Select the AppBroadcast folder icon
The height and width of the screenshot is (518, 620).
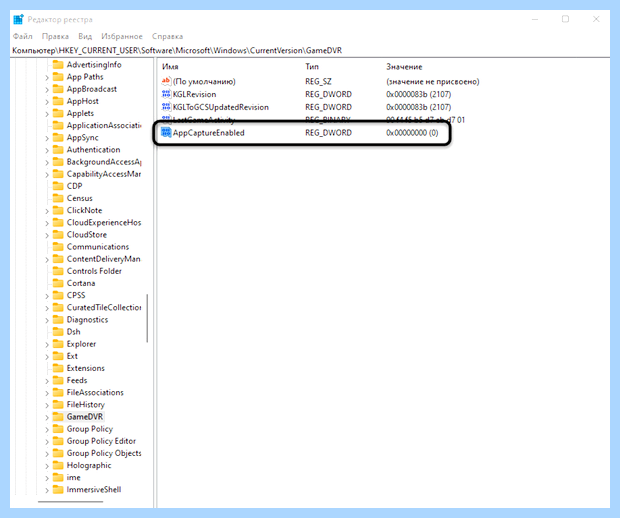(58, 89)
